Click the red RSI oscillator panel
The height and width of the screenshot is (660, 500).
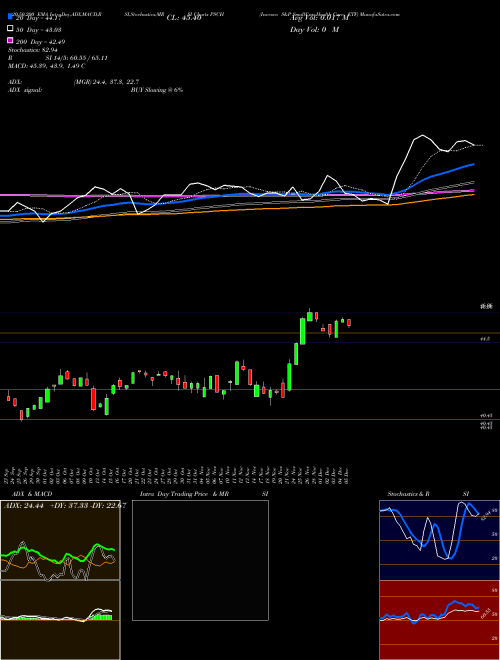coord(439,620)
